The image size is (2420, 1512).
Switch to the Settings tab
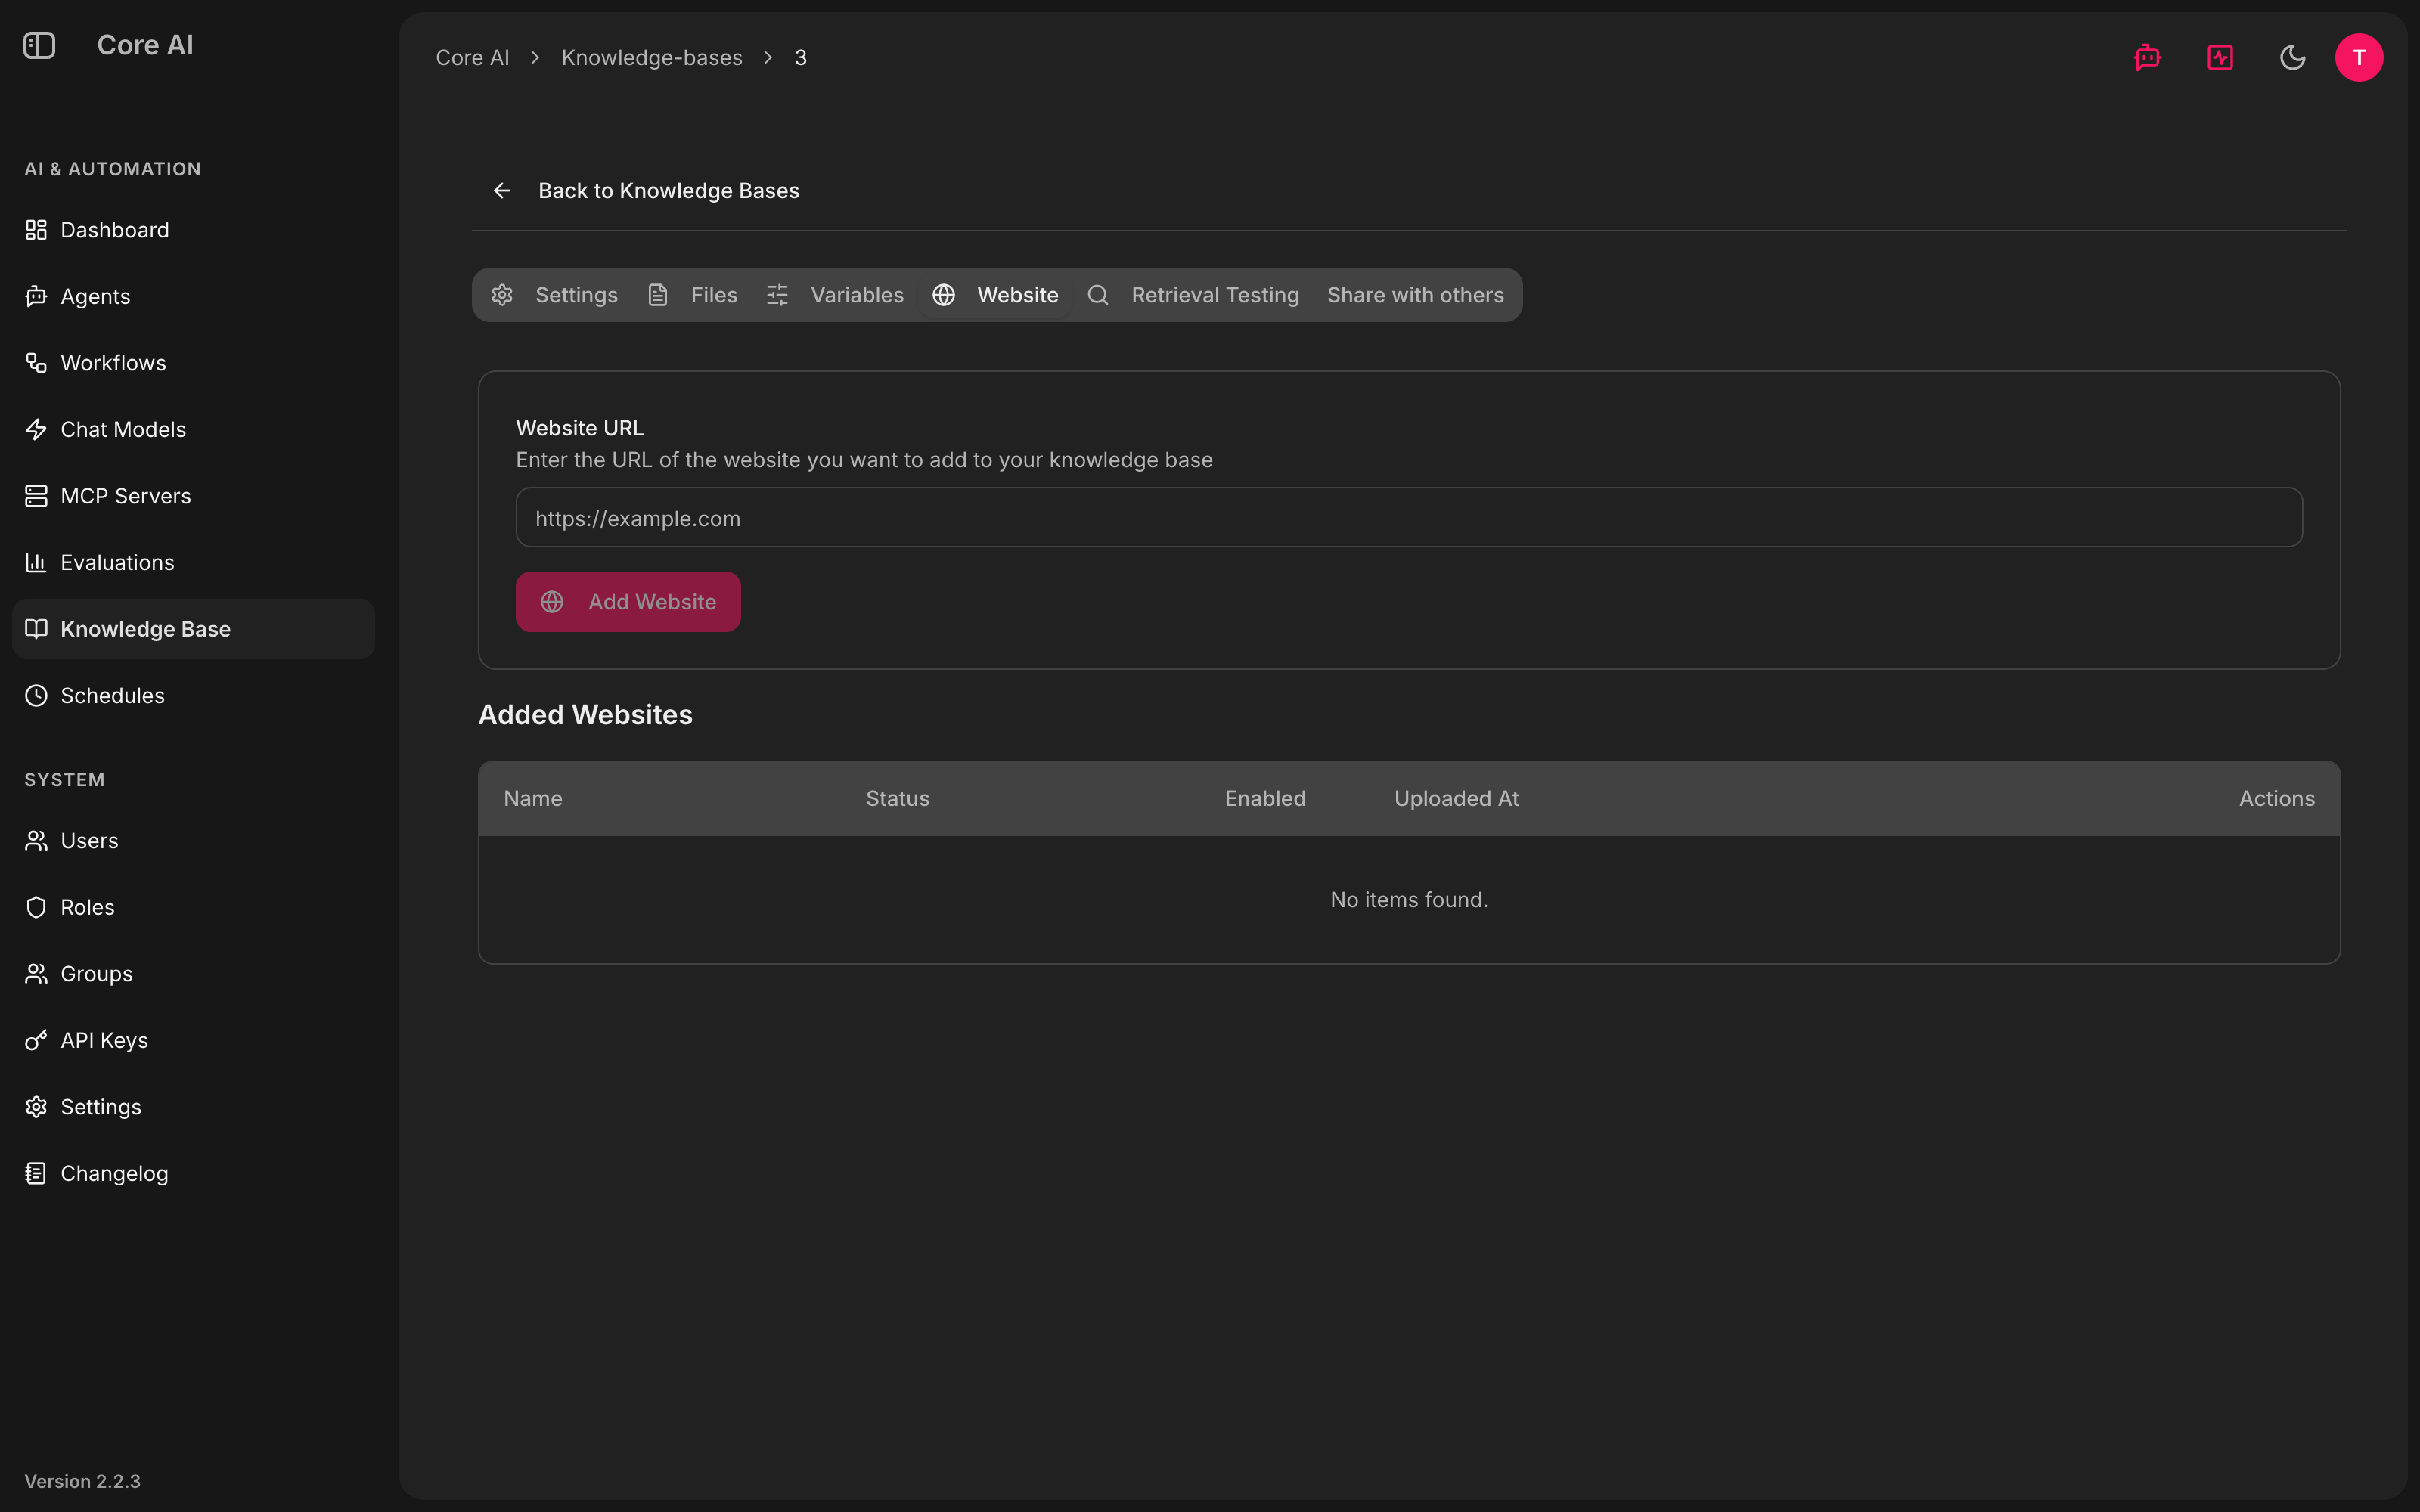555,295
